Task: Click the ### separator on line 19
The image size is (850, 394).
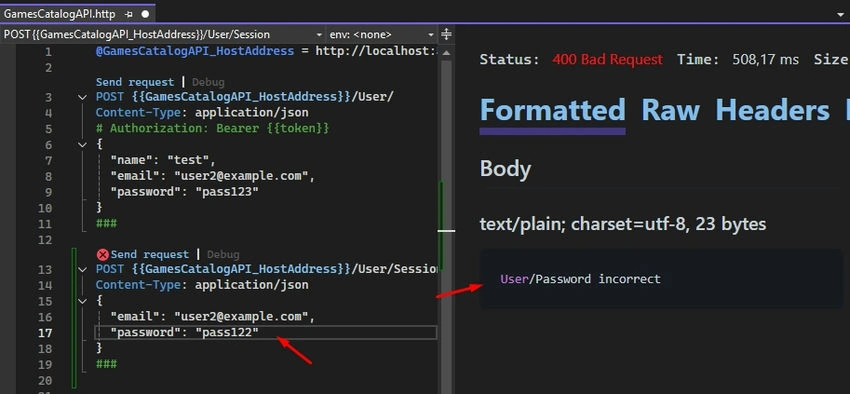Action: (106, 364)
